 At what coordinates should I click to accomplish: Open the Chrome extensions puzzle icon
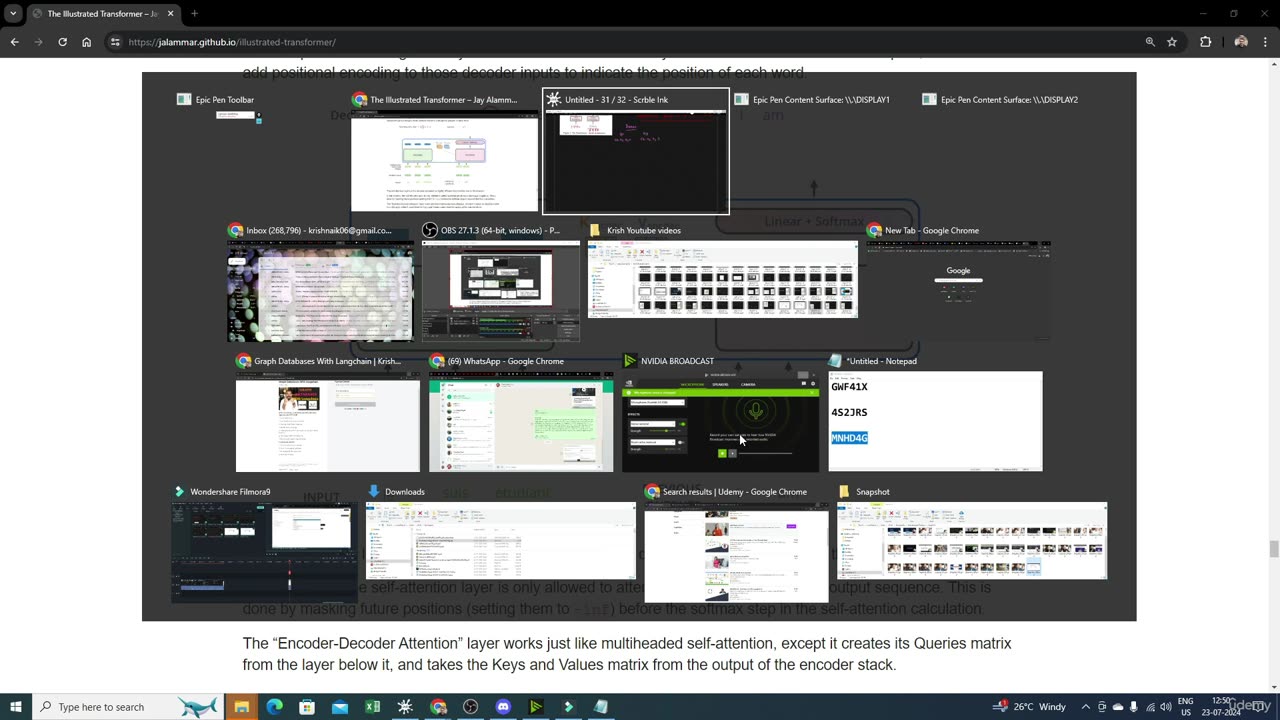pos(1205,42)
